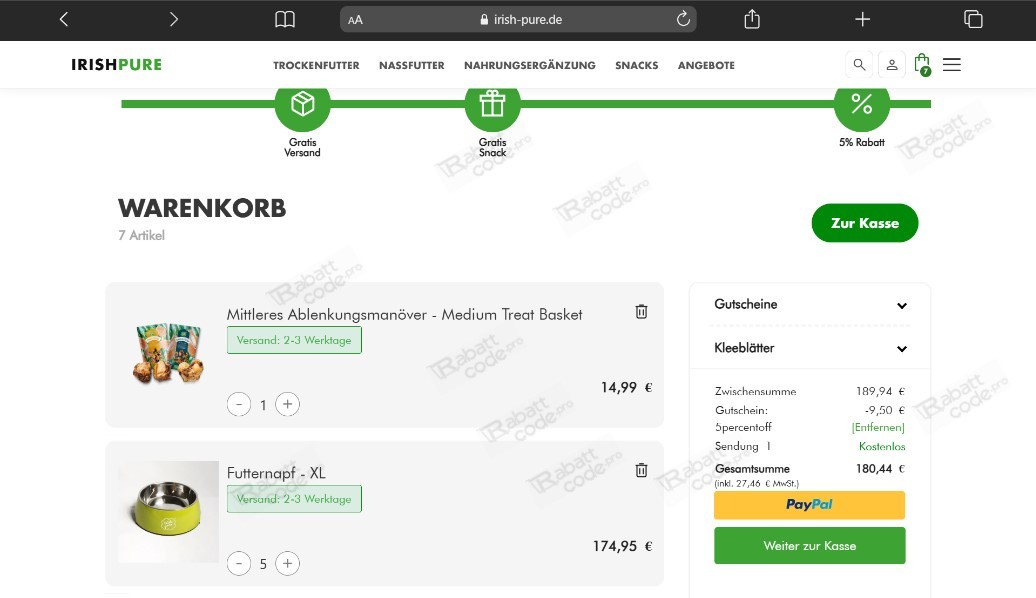Open the user account icon

(892, 65)
